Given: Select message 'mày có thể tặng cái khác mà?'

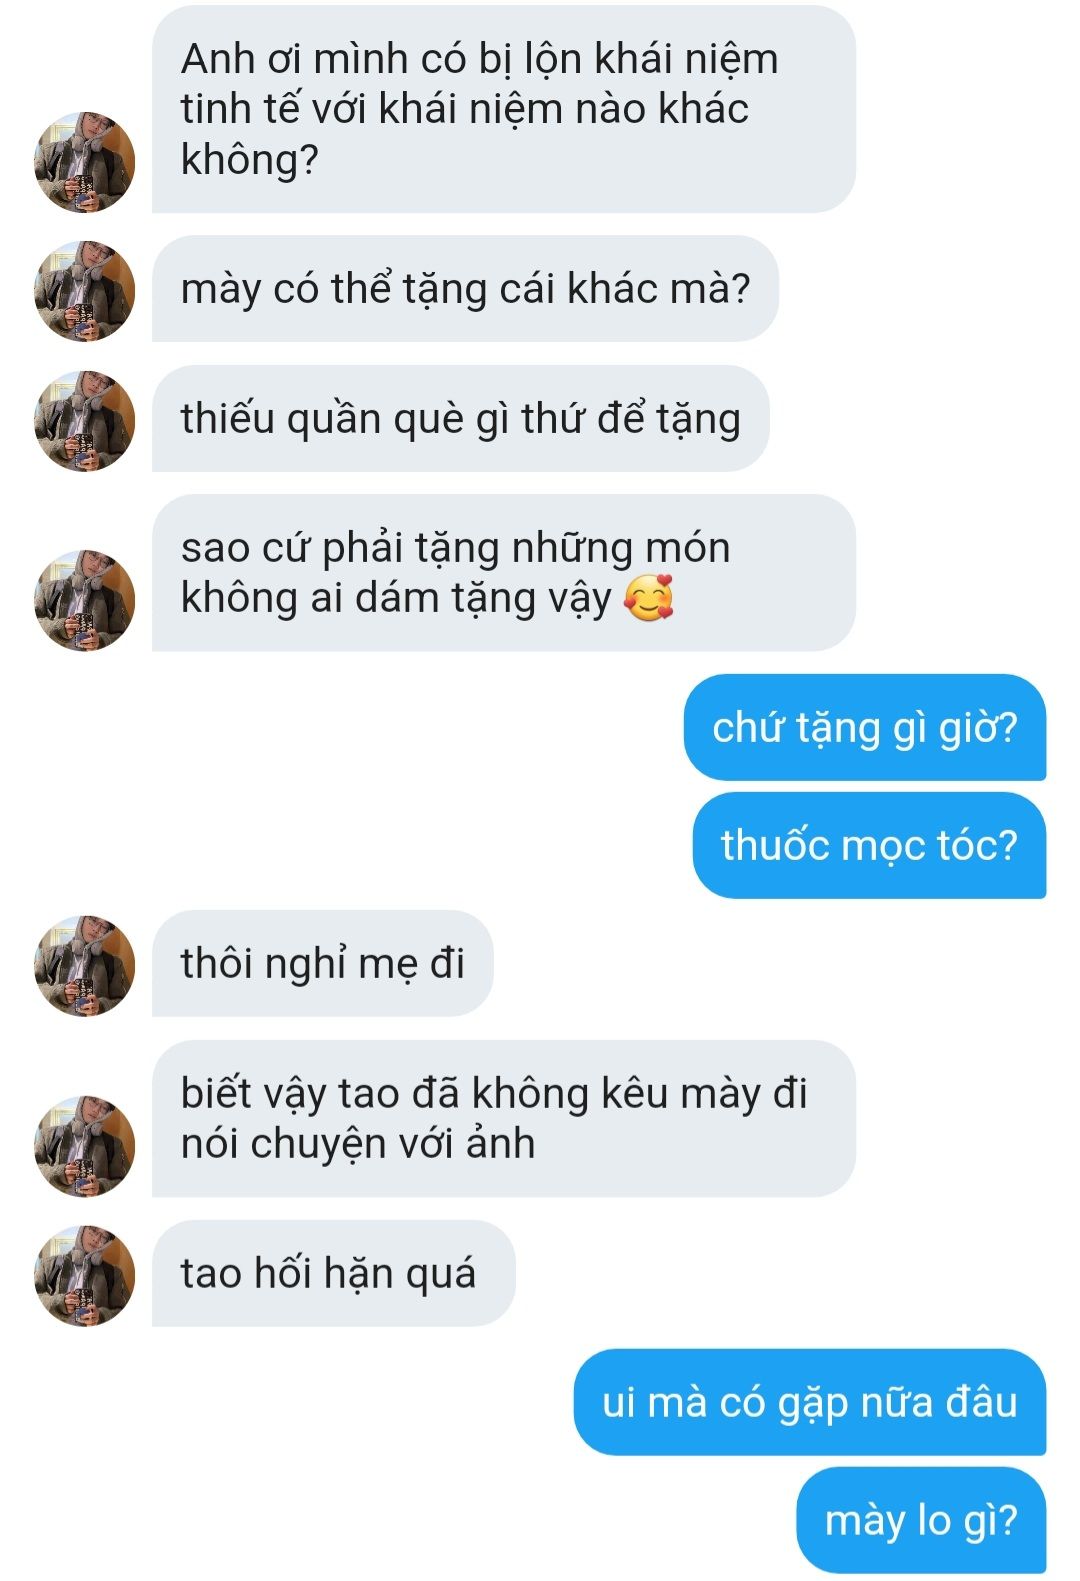Looking at the screenshot, I should (x=465, y=289).
